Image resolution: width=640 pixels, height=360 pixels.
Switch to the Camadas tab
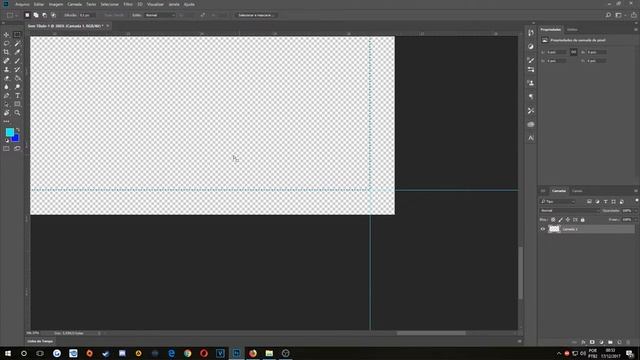559,191
